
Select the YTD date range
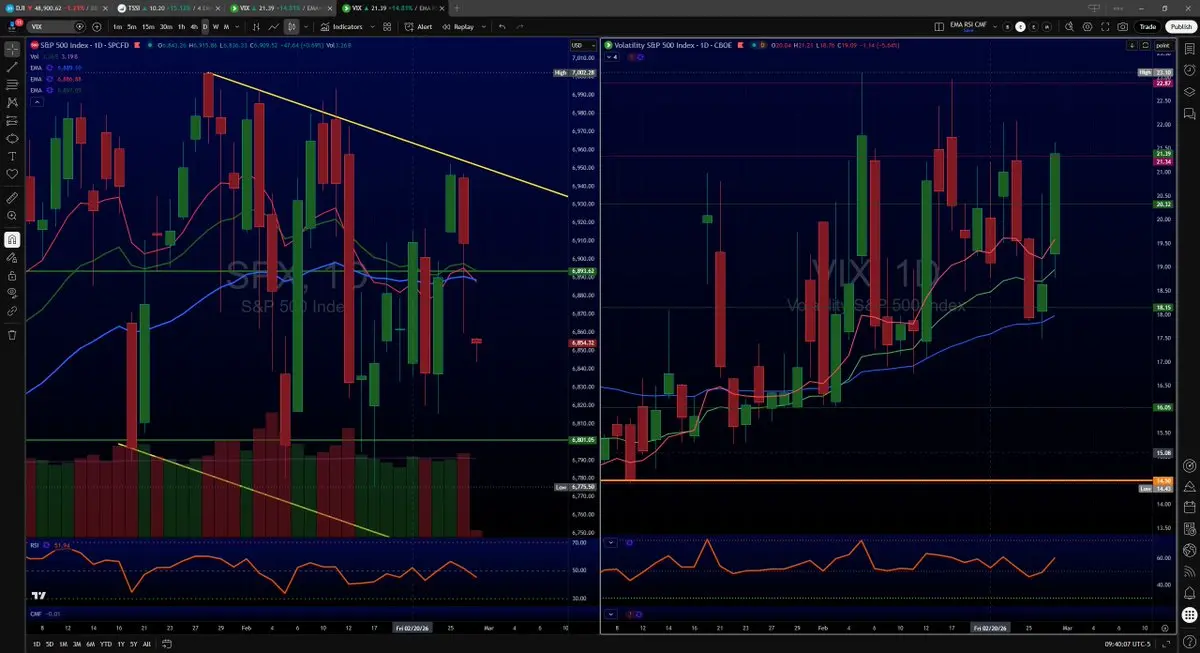coord(105,645)
